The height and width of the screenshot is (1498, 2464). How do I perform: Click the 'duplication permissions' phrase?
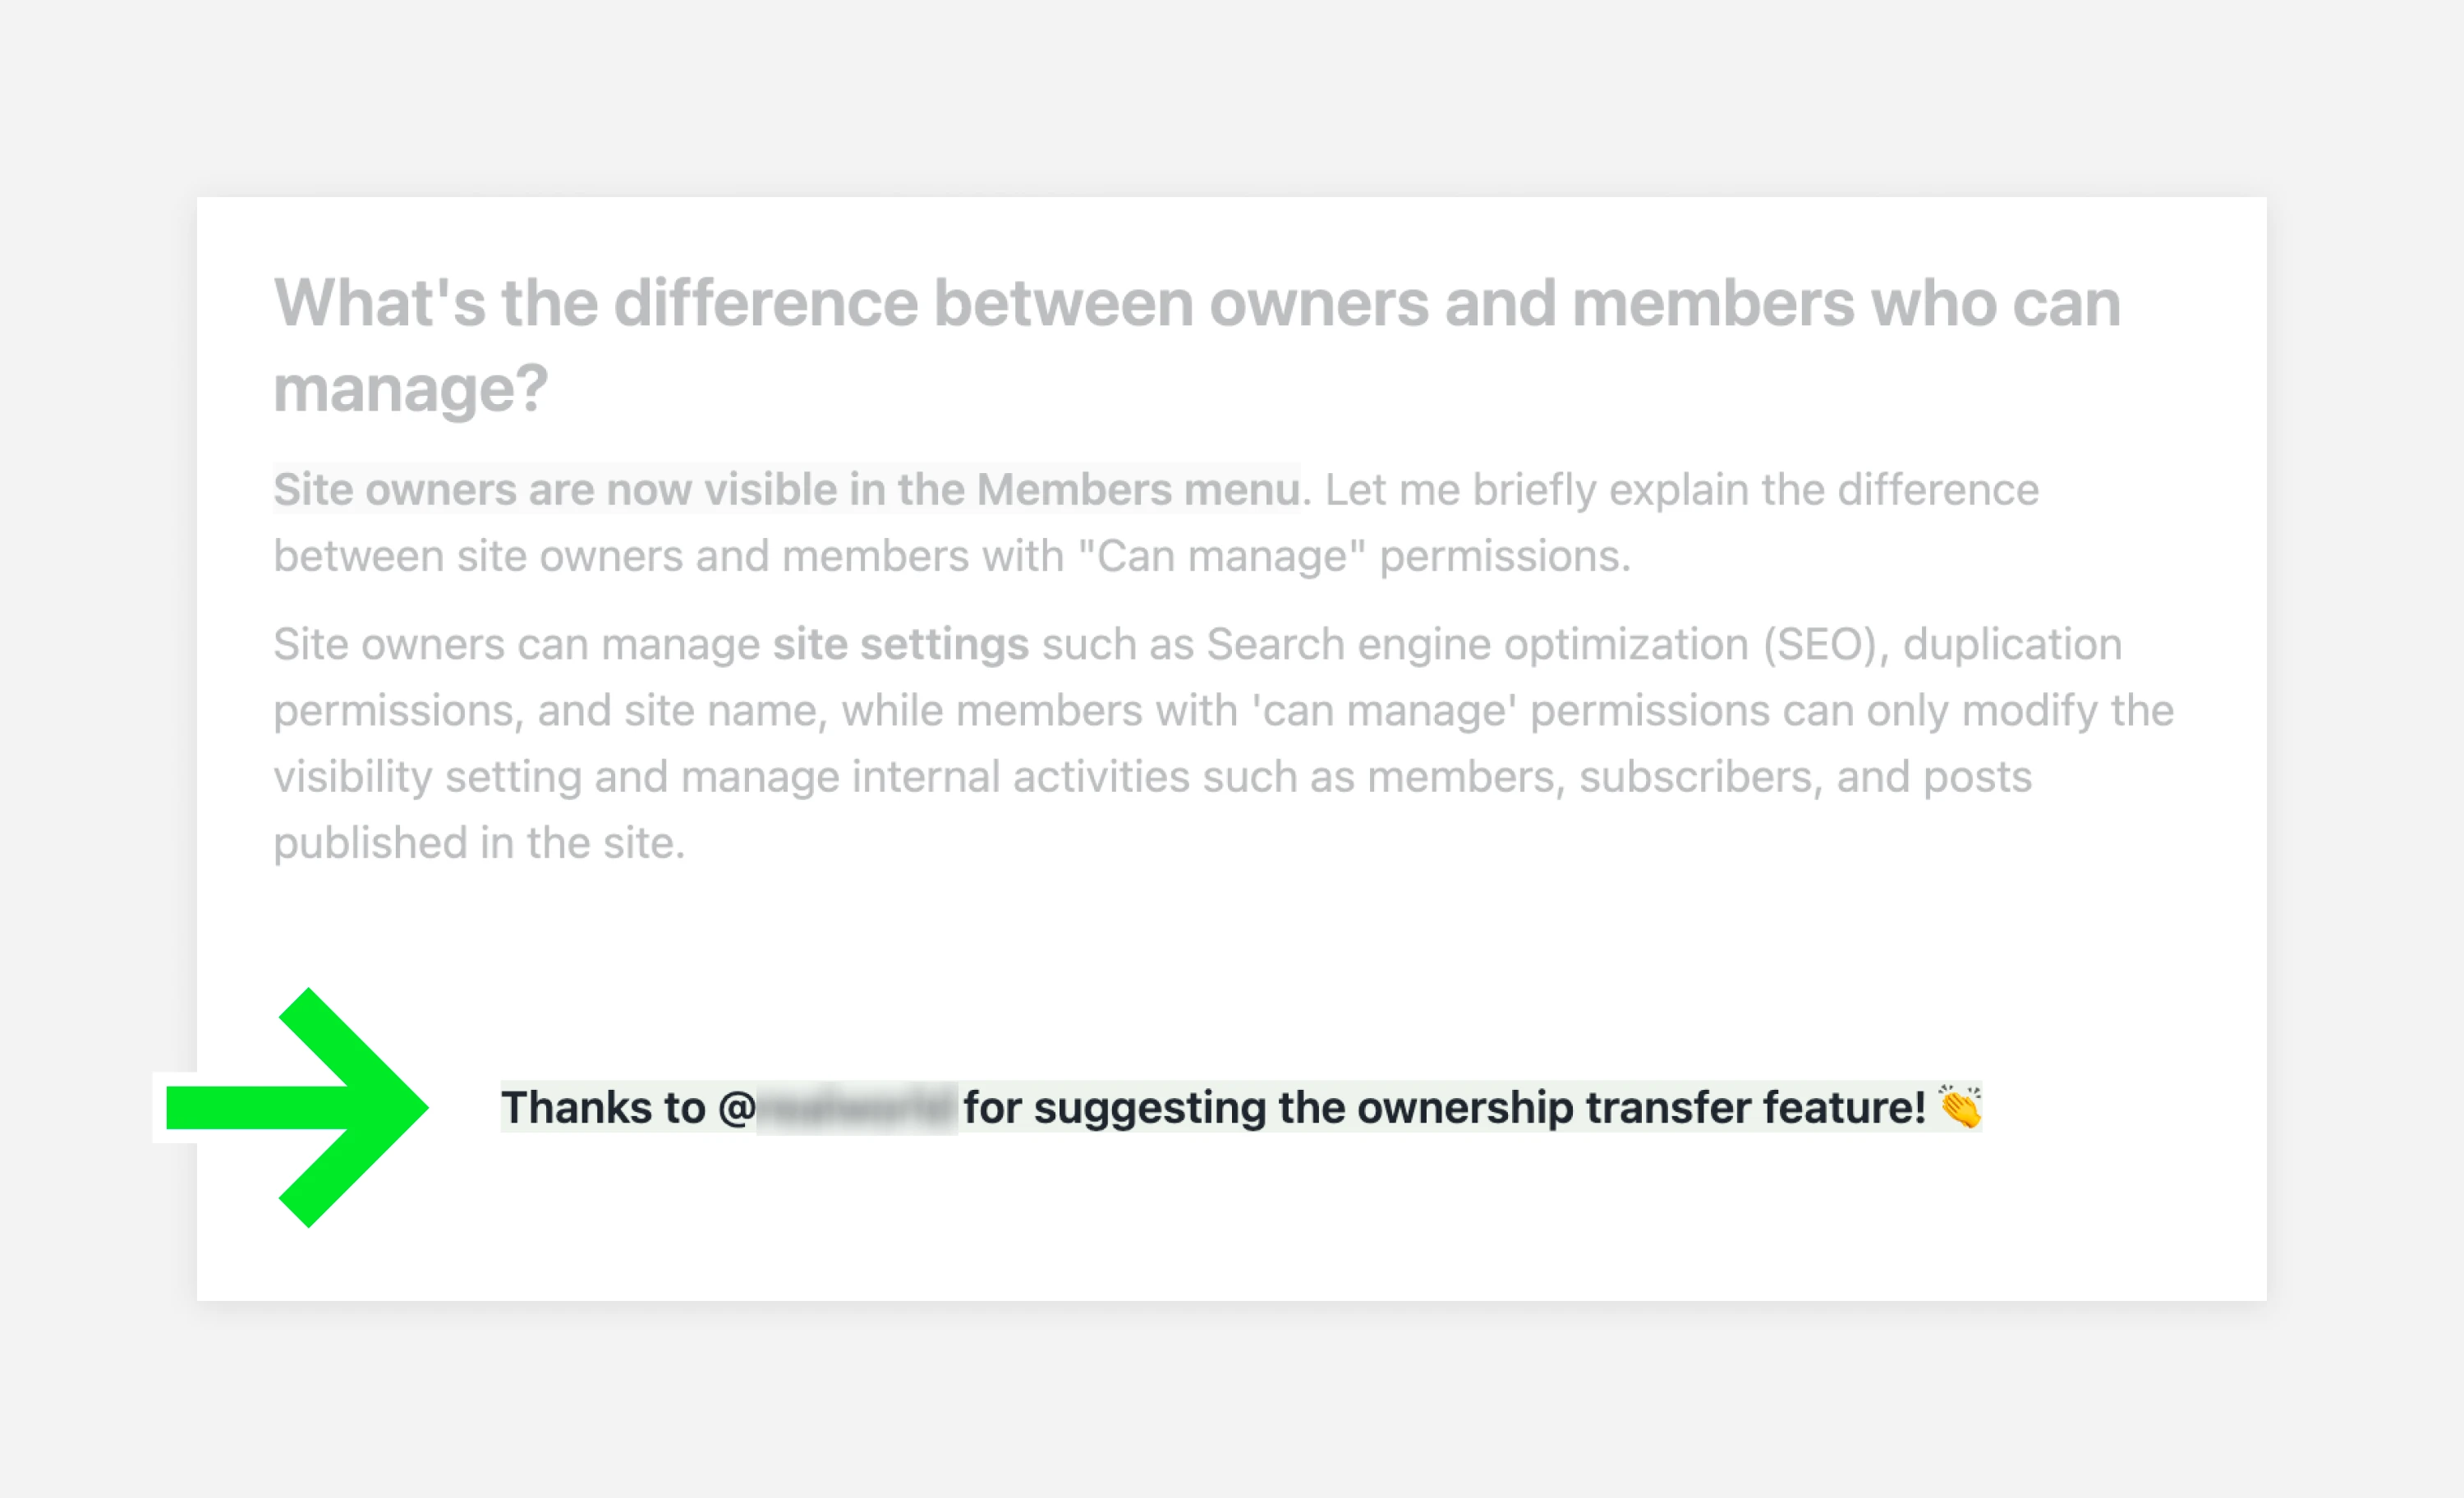tap(1197, 677)
